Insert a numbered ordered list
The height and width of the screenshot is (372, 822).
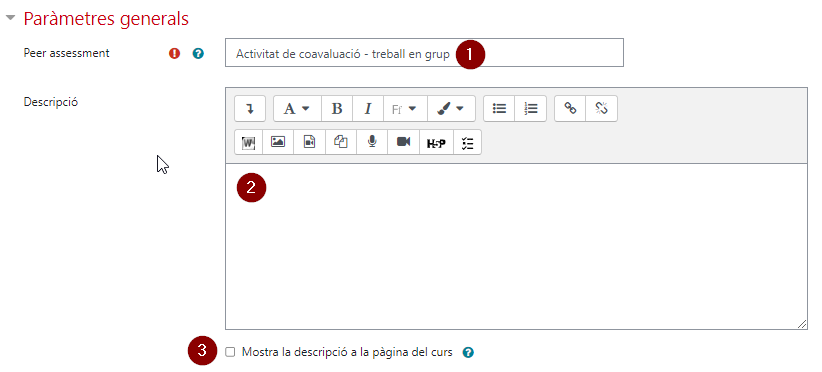pos(531,108)
